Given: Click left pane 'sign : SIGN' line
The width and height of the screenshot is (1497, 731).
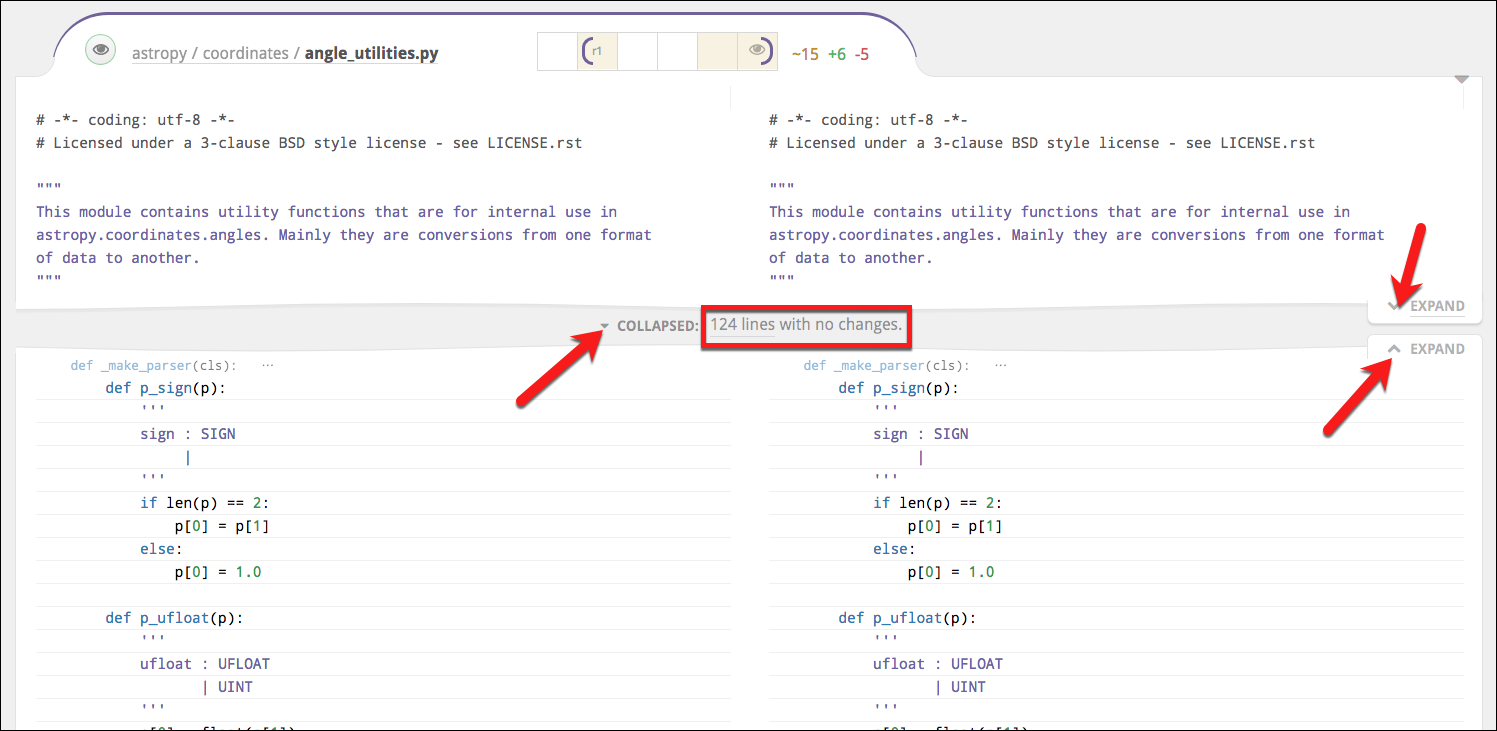Looking at the screenshot, I should tap(188, 434).
